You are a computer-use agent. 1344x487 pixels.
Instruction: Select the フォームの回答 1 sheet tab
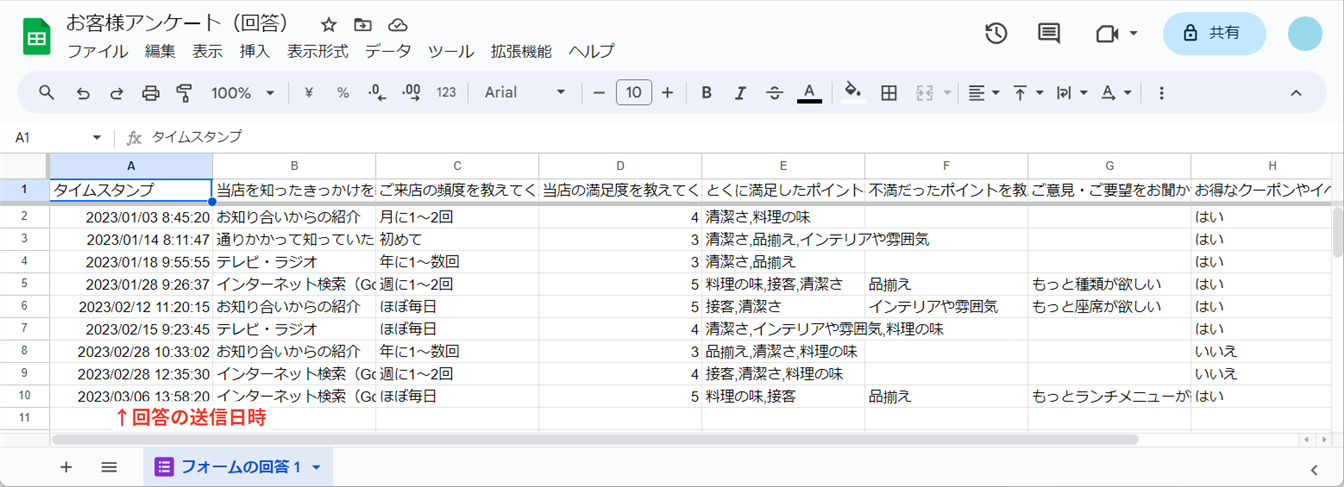(x=238, y=467)
